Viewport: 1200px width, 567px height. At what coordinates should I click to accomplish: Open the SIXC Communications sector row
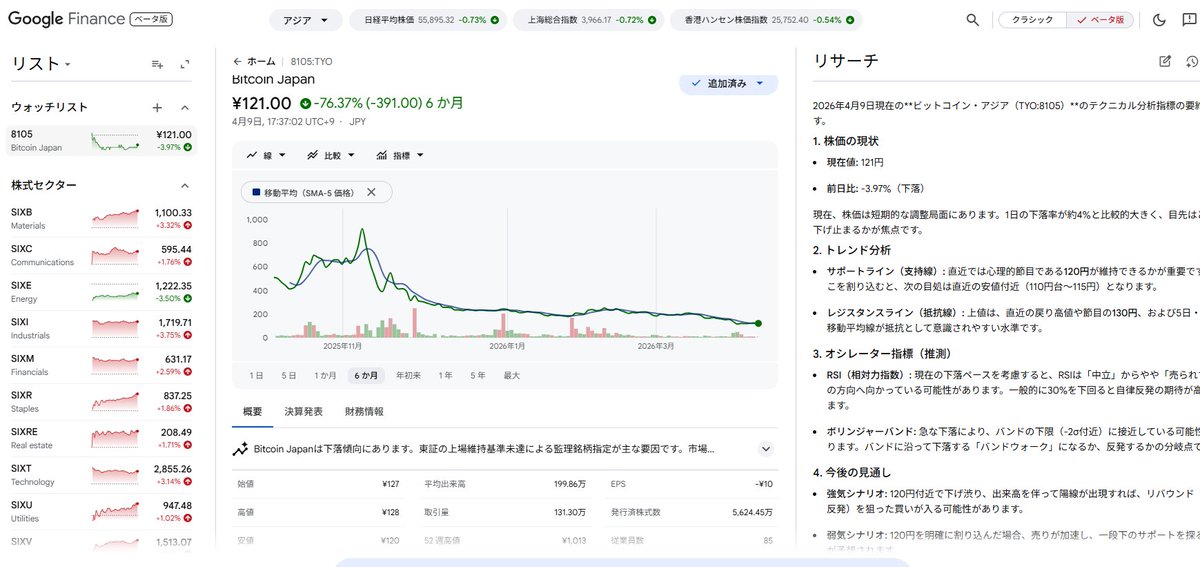click(x=102, y=255)
